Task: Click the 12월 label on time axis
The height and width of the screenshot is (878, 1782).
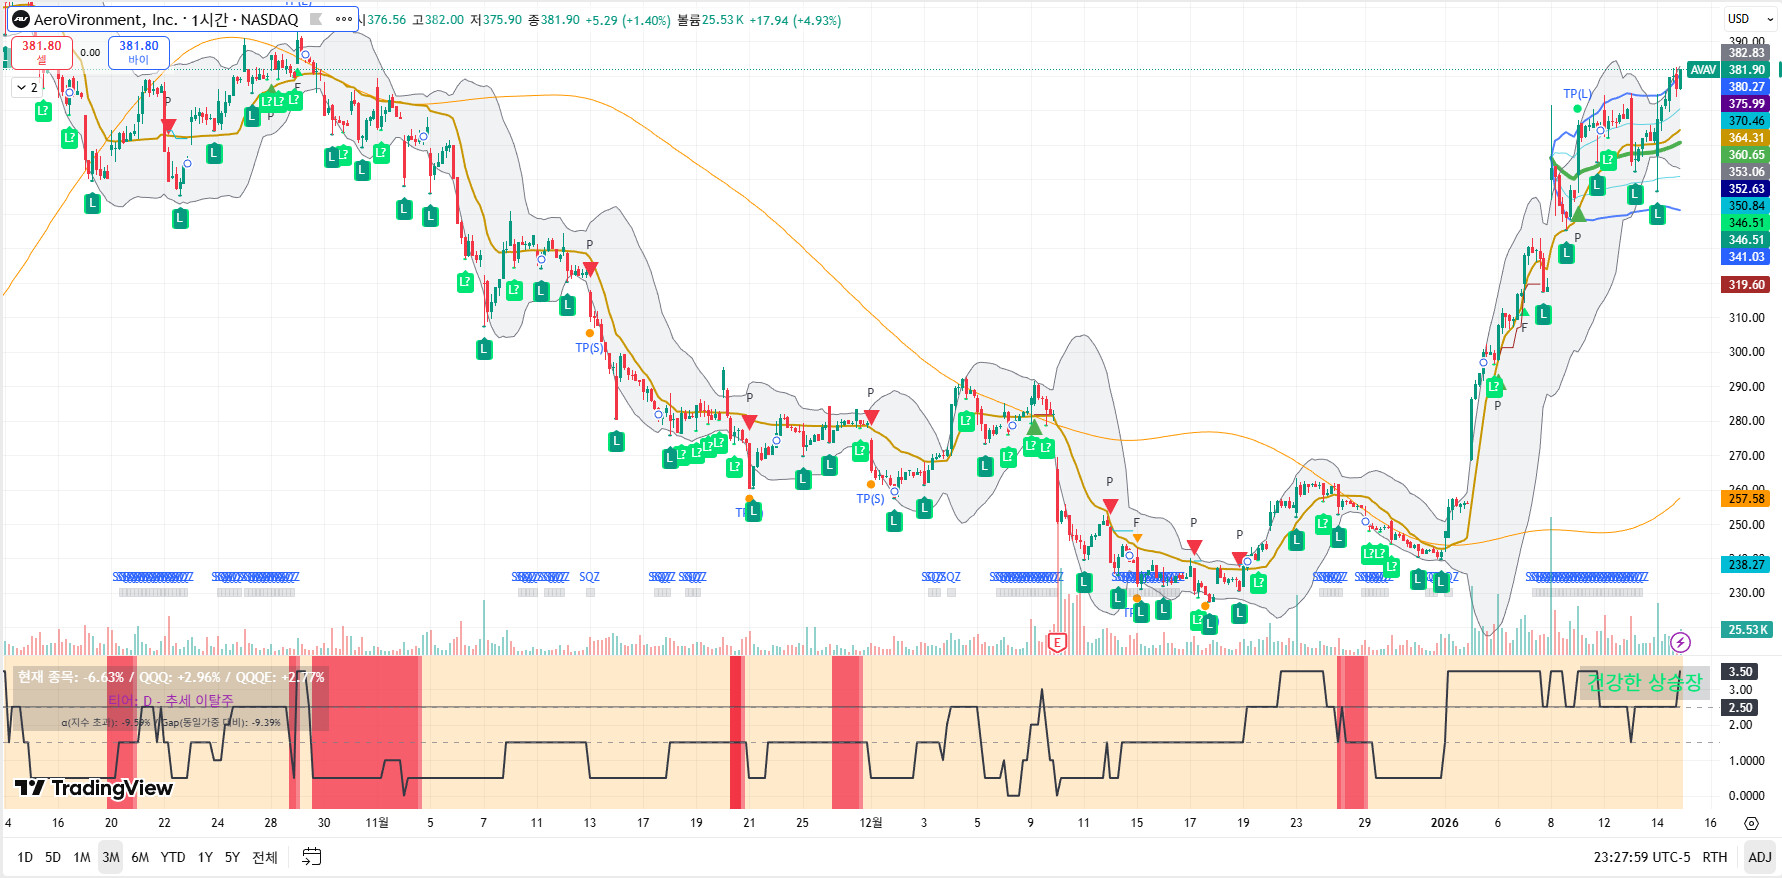Action: pyautogui.click(x=871, y=823)
